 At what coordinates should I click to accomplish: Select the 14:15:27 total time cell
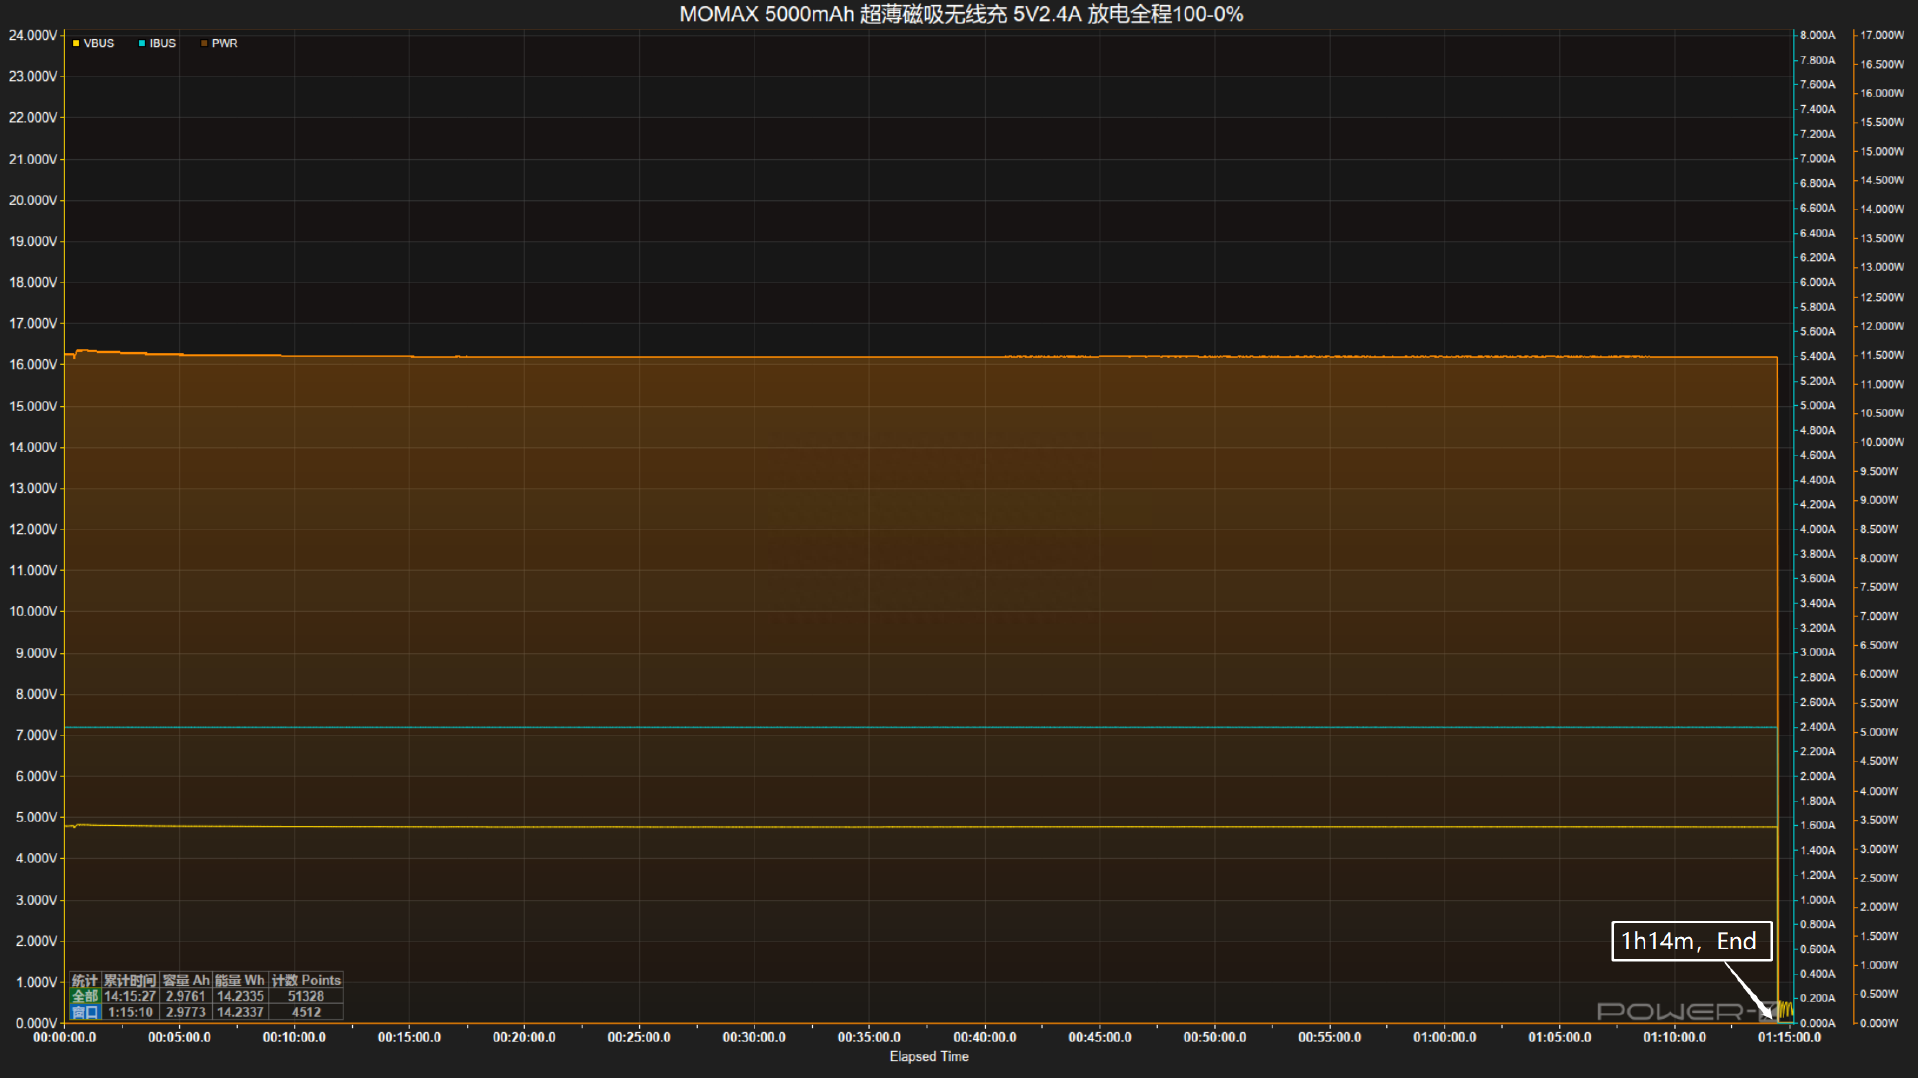[x=130, y=996]
